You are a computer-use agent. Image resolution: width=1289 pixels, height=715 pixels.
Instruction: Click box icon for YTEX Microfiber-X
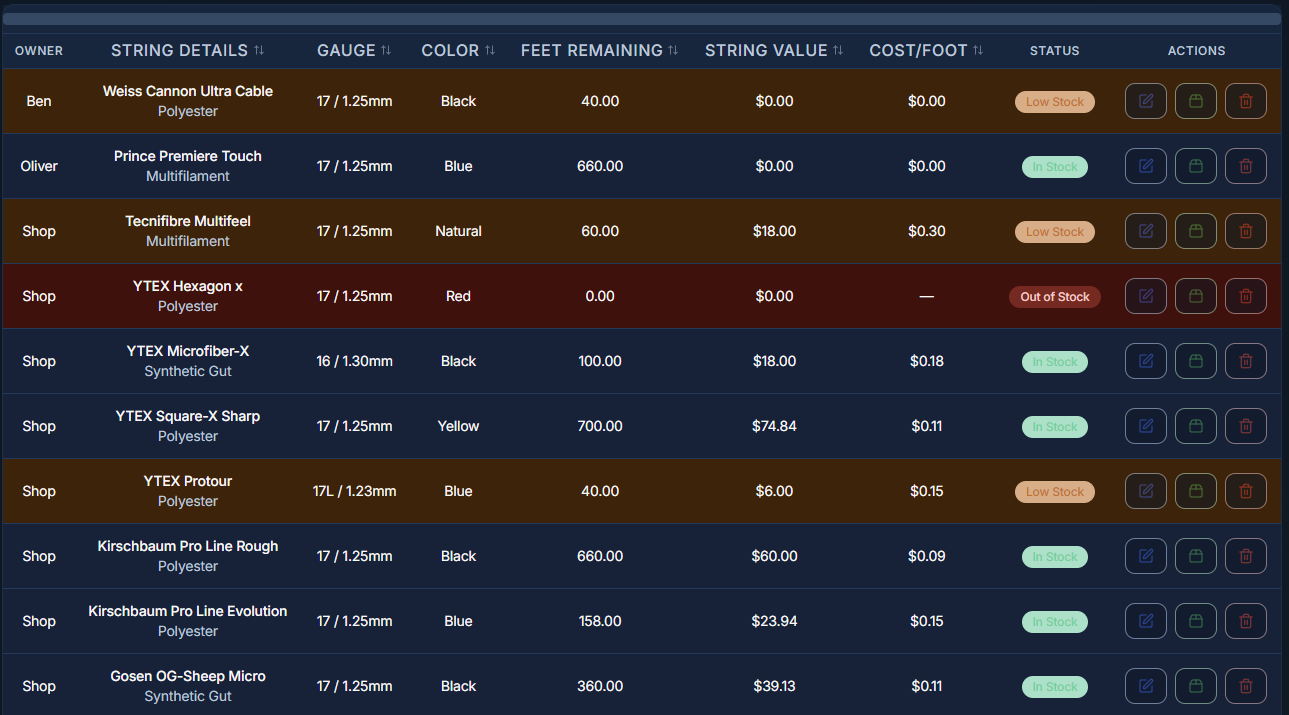click(x=1196, y=361)
